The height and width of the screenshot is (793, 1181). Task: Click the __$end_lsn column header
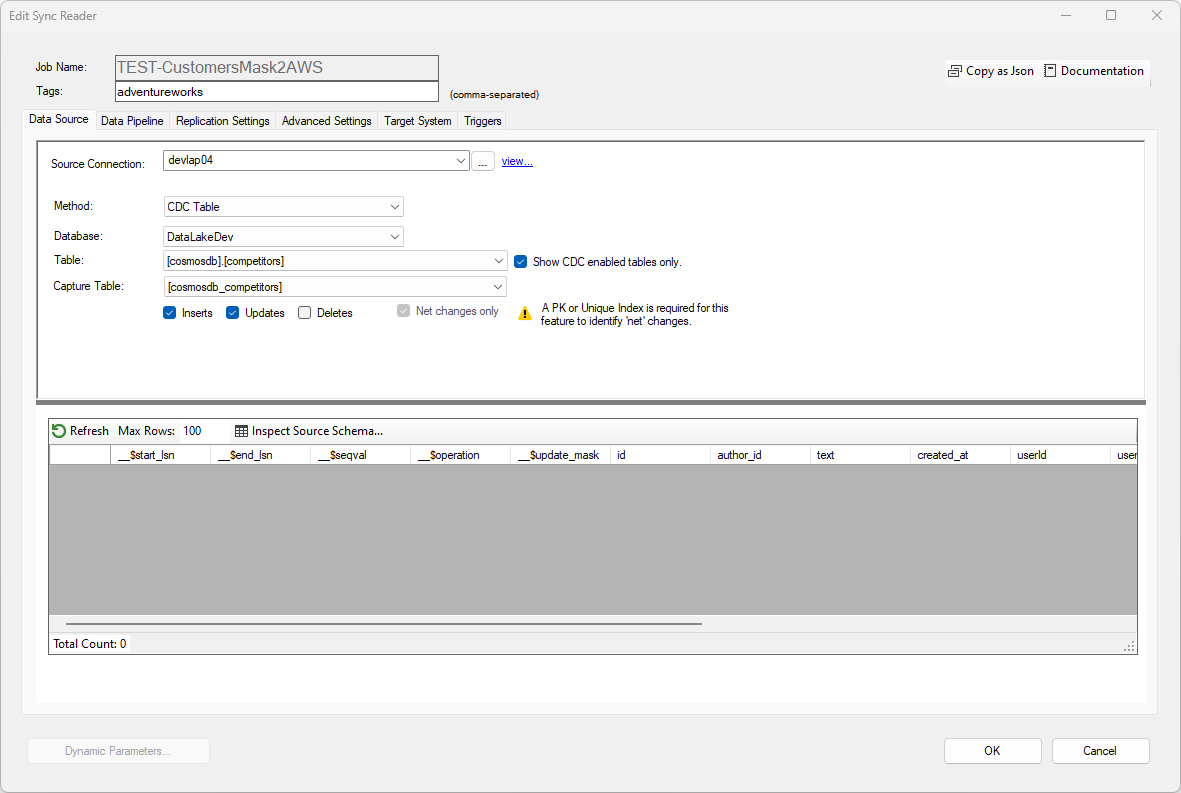point(261,455)
